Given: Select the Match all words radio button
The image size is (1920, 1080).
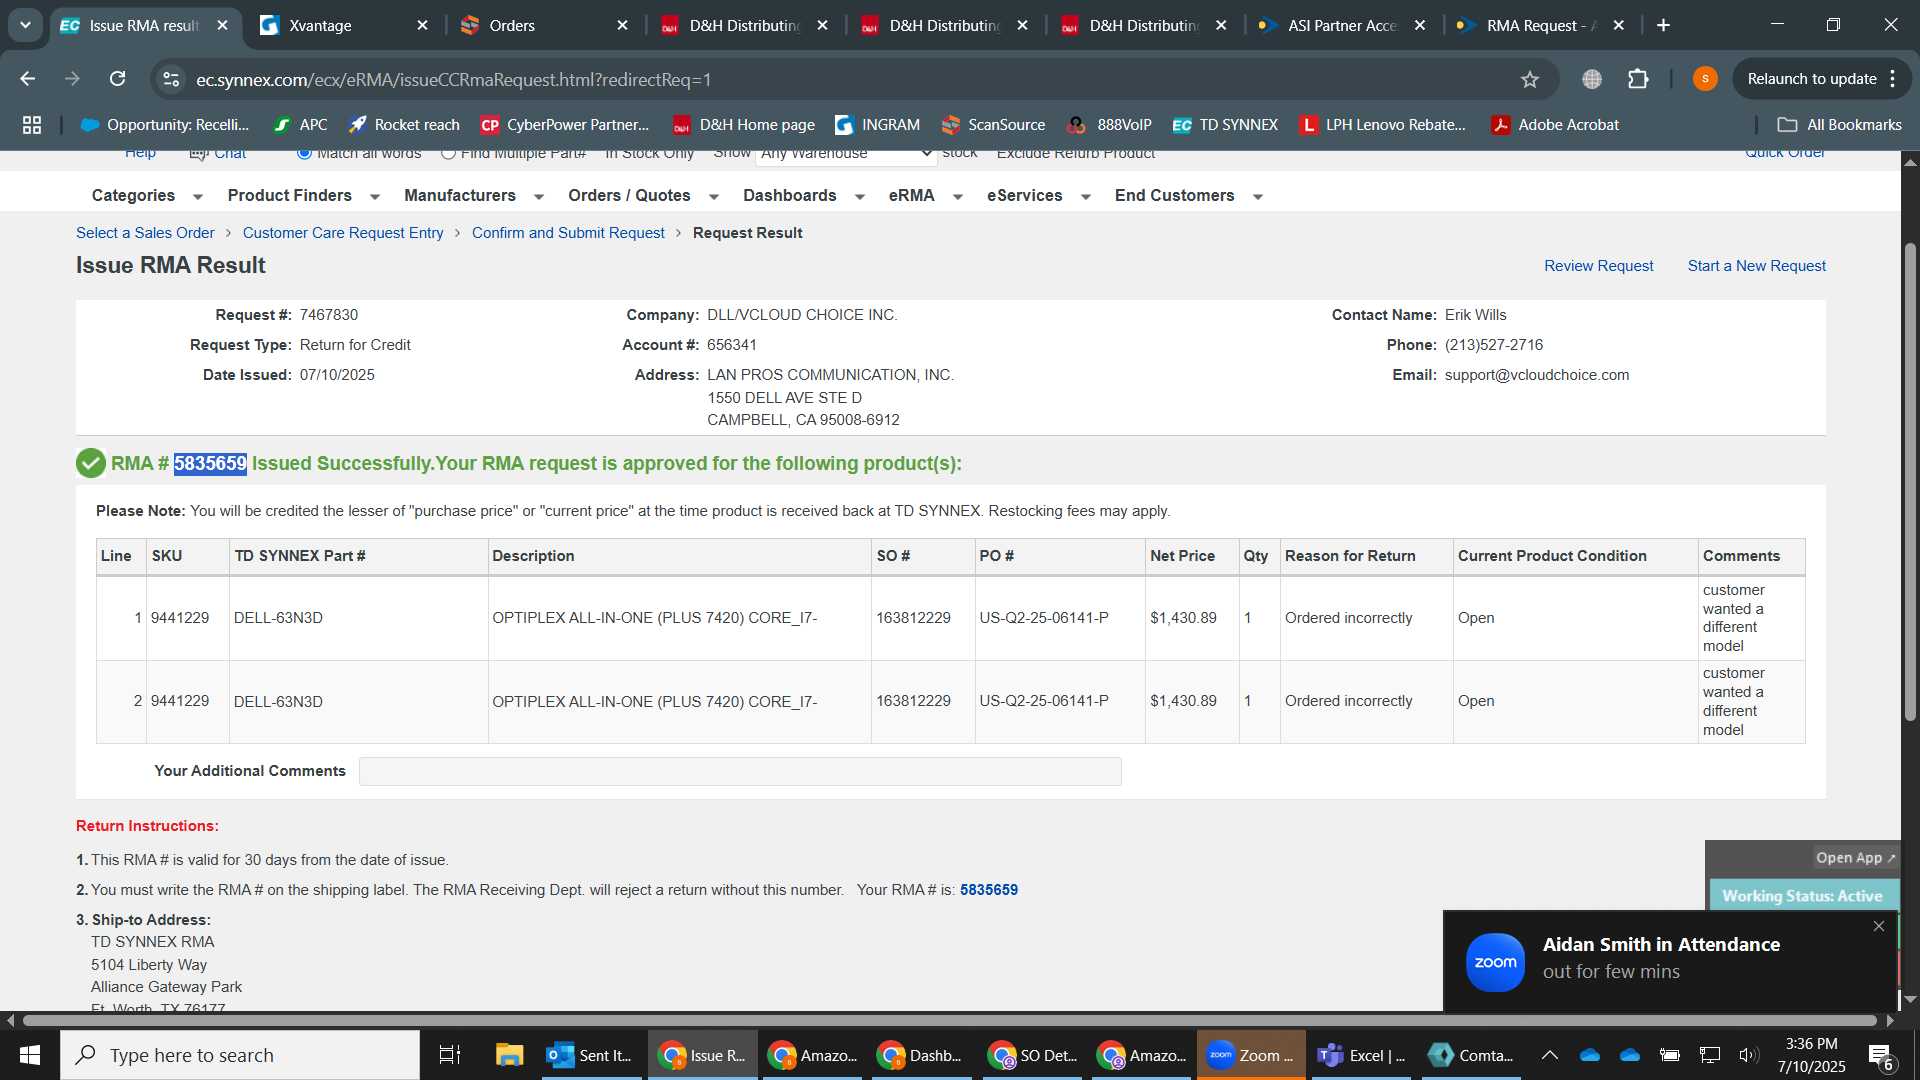Looking at the screenshot, I should point(304,154).
